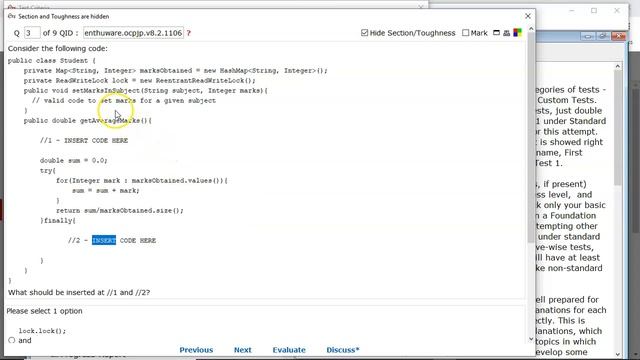Image resolution: width=640 pixels, height=360 pixels.
Task: Click the QID field enthuware.ocpjp.v8.2.1106
Action: coord(133,33)
